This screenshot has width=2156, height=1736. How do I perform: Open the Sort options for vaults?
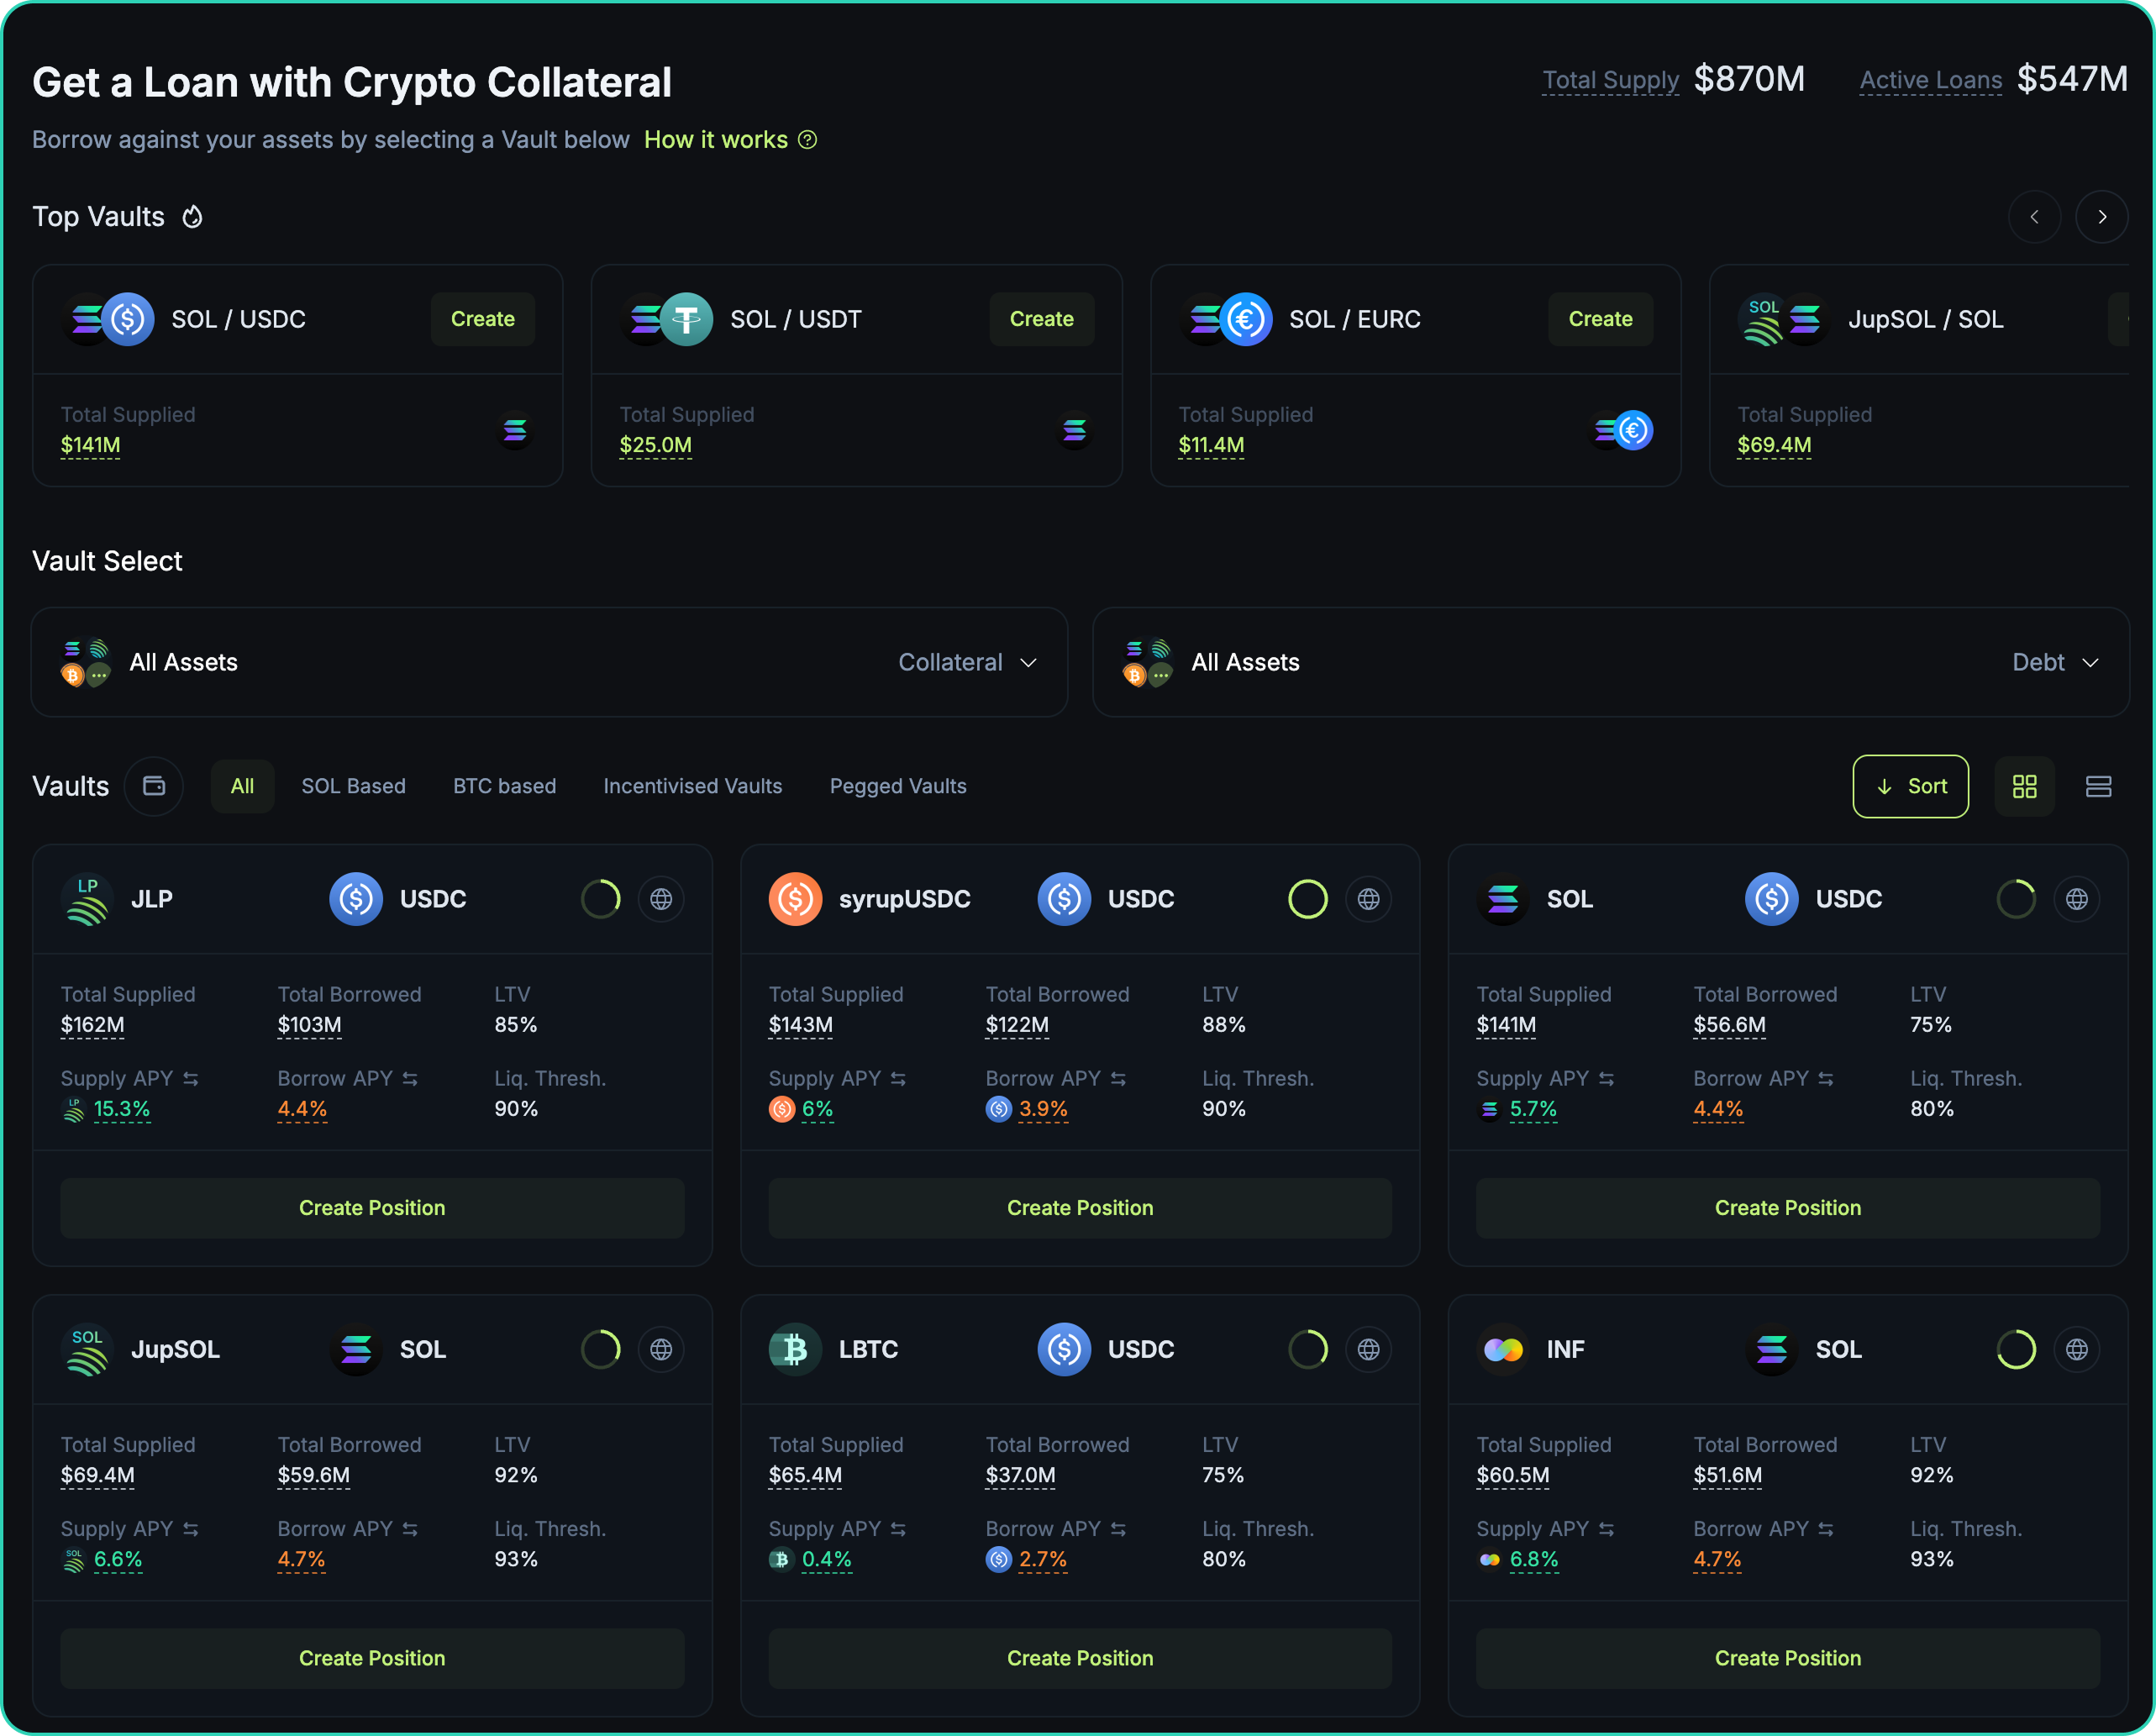click(x=1910, y=787)
